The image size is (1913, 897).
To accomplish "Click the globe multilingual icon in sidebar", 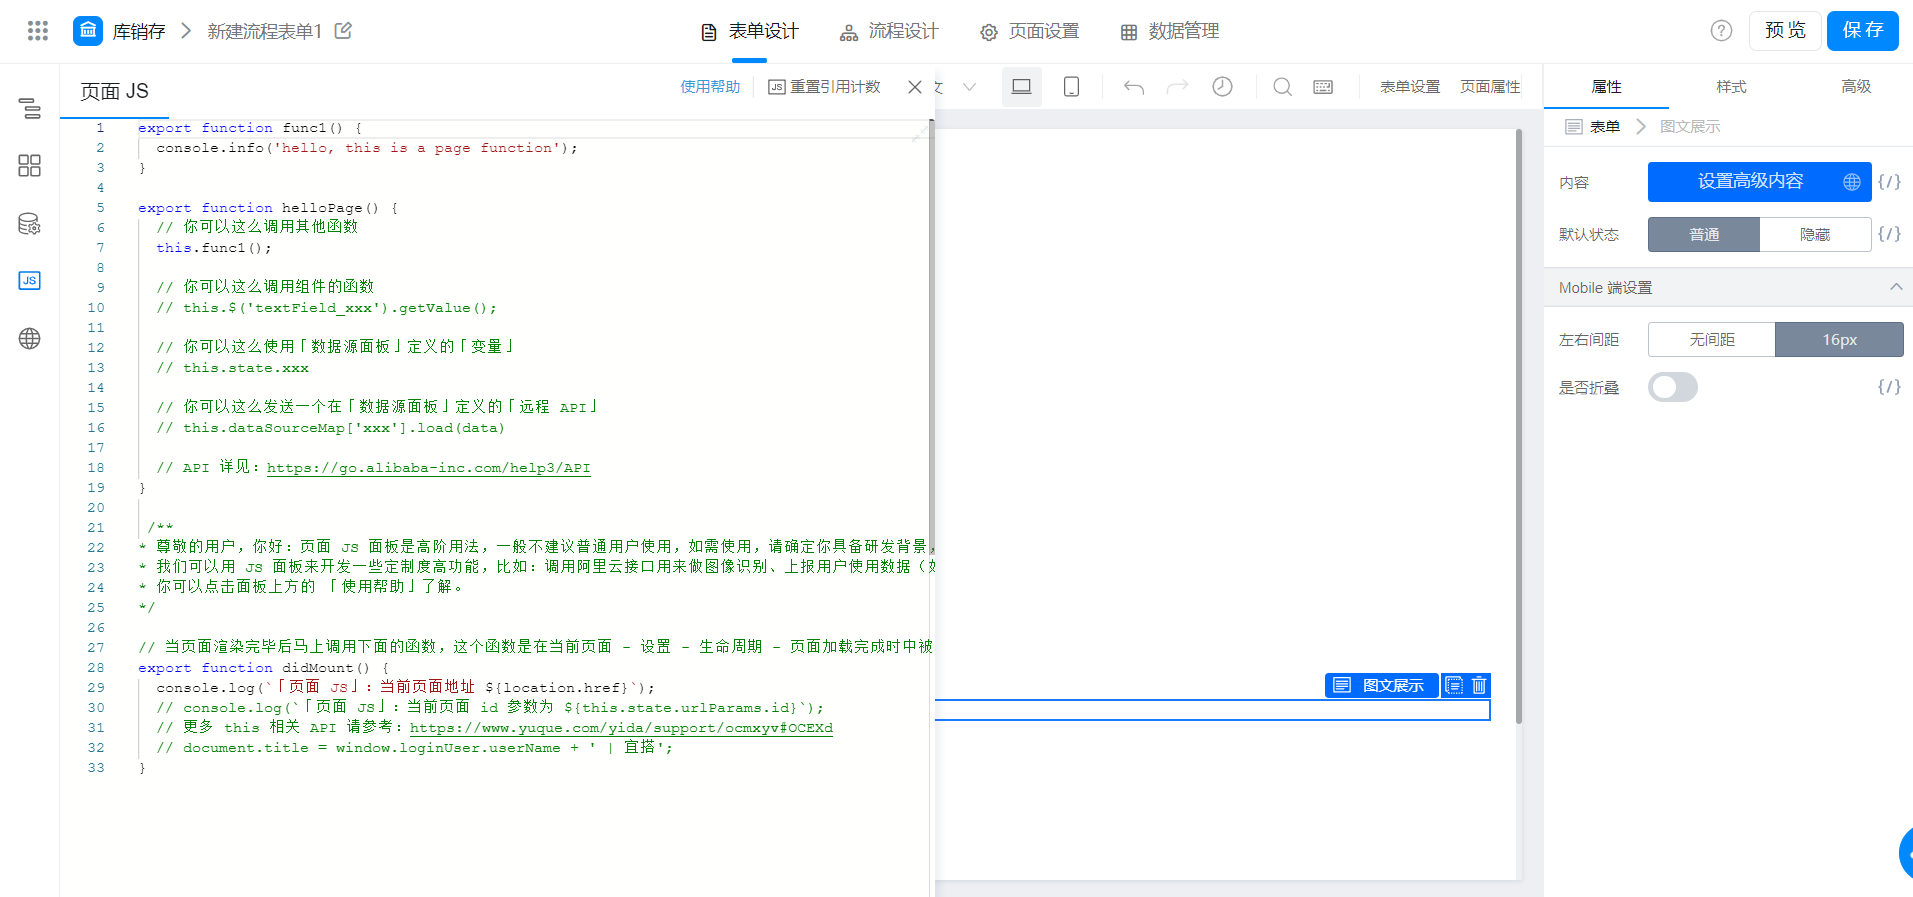I will click(x=30, y=339).
